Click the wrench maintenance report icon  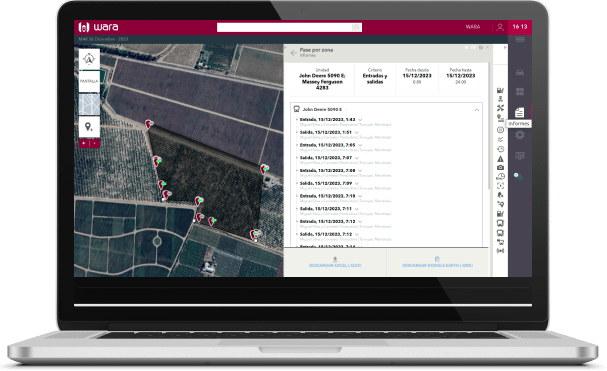500,108
